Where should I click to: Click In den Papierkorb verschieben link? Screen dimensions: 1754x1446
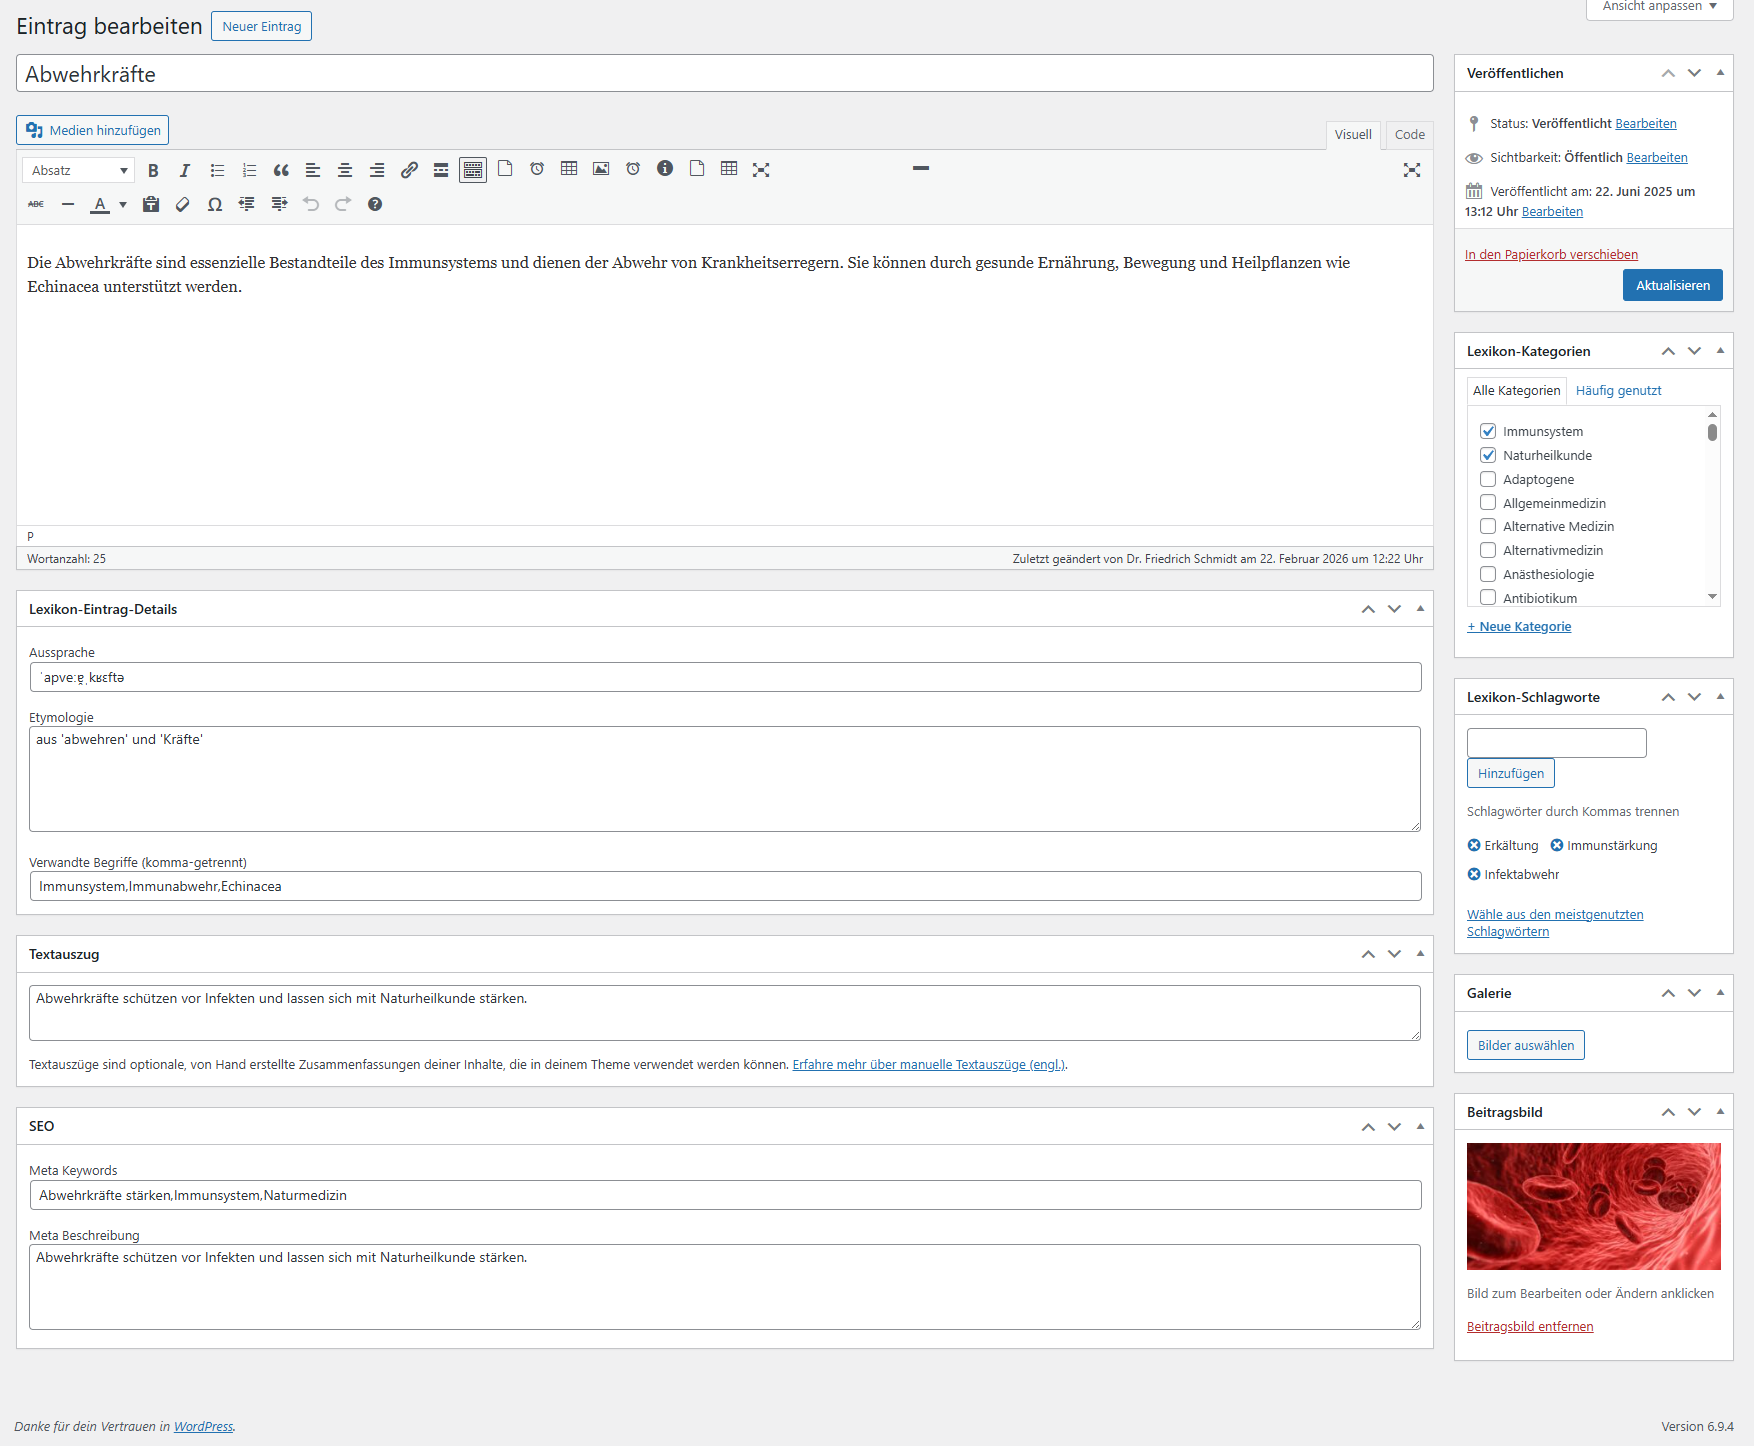[x=1551, y=255]
